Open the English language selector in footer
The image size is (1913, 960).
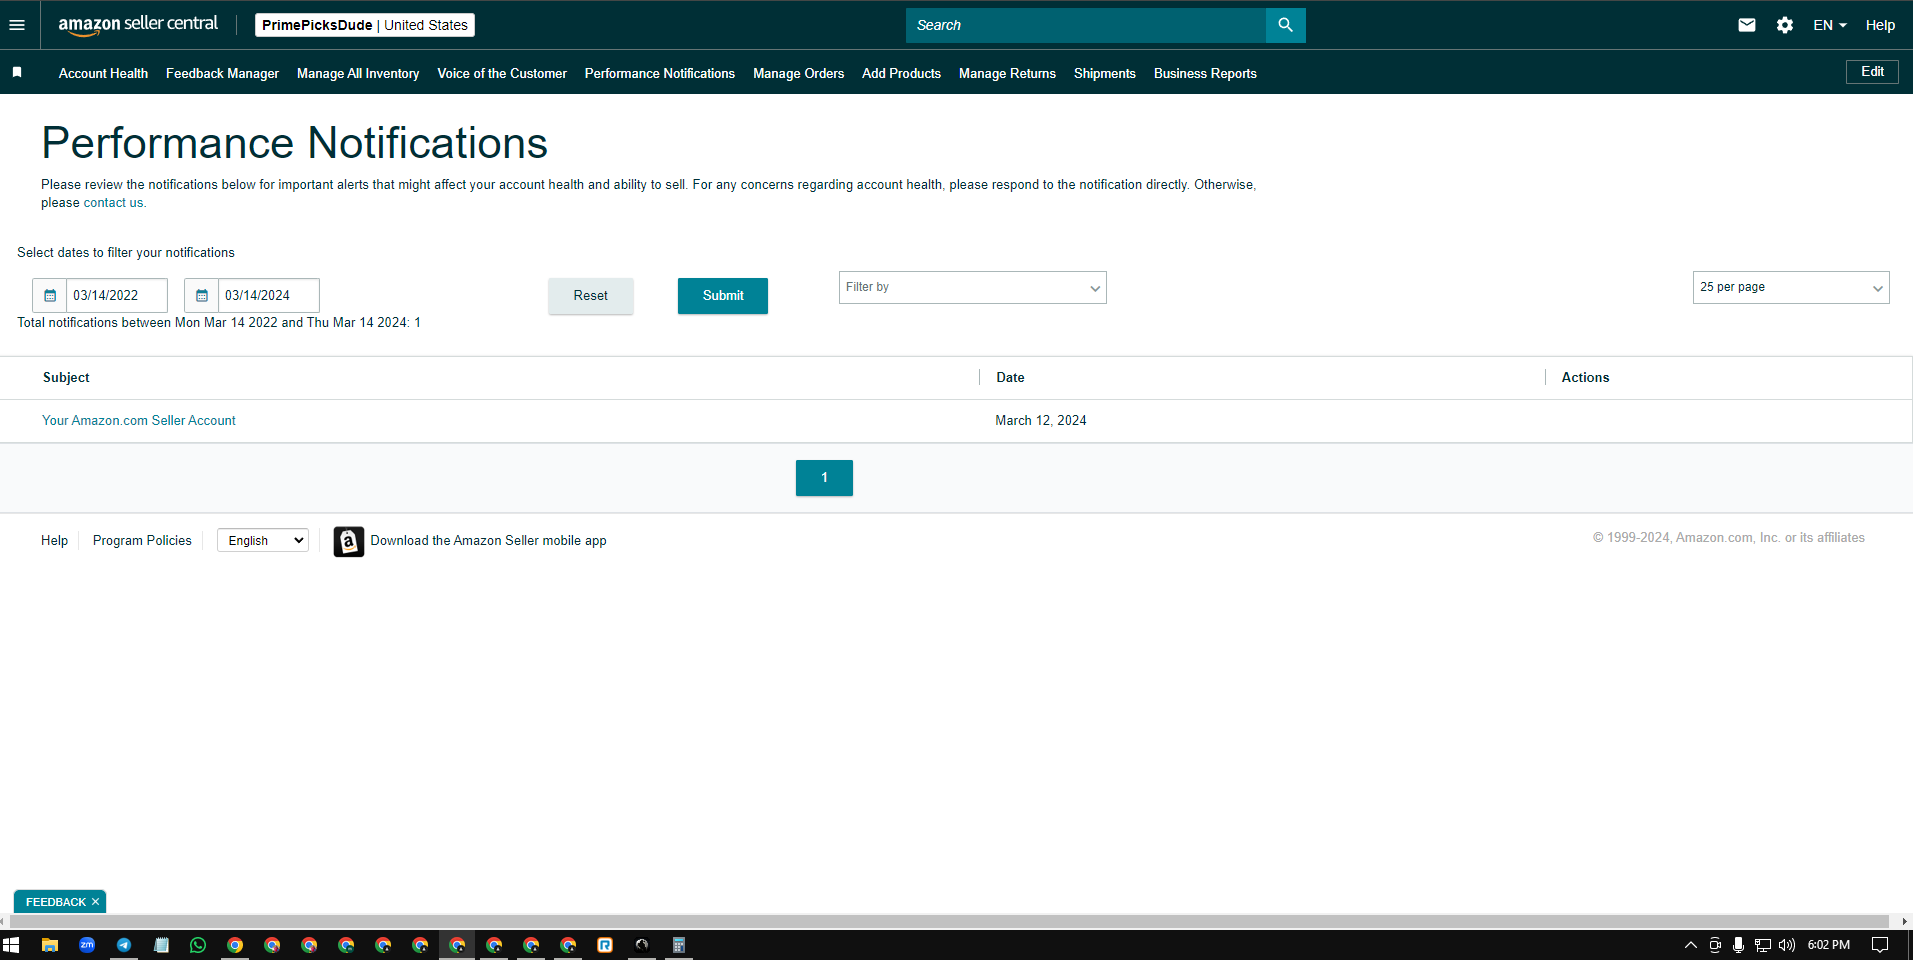(x=263, y=541)
